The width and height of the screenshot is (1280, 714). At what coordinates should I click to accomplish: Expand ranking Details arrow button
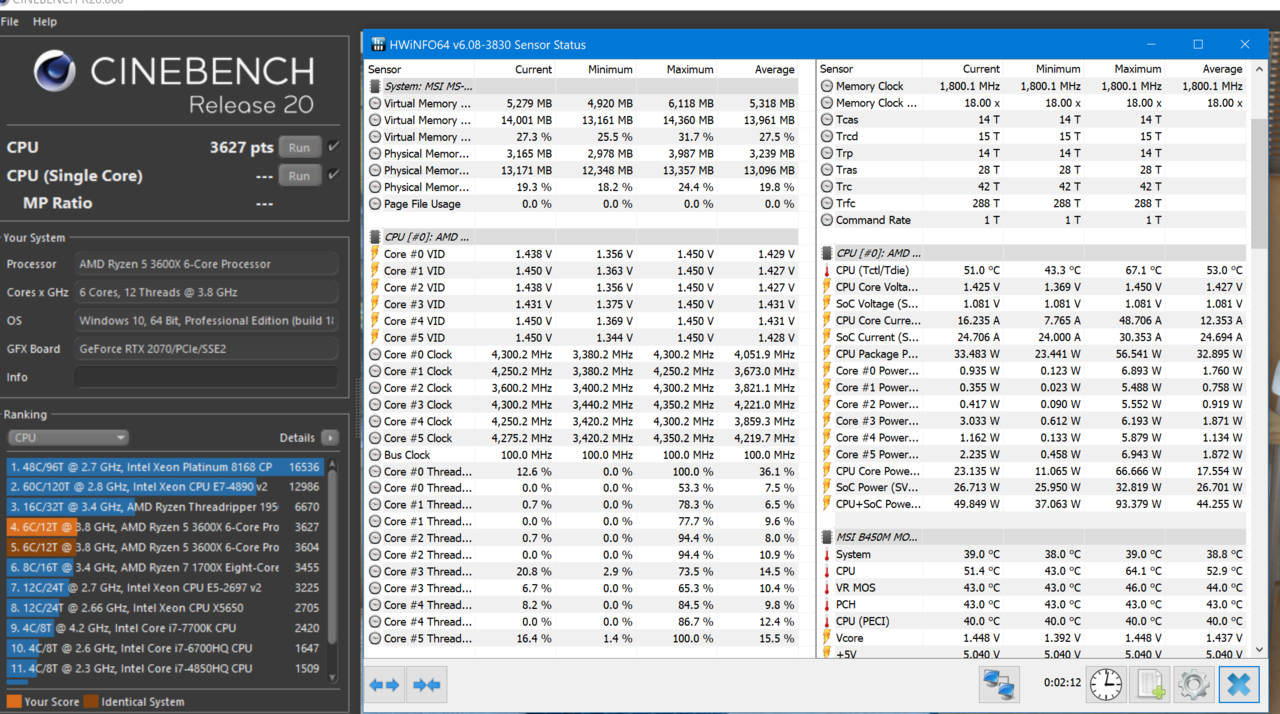coord(330,438)
